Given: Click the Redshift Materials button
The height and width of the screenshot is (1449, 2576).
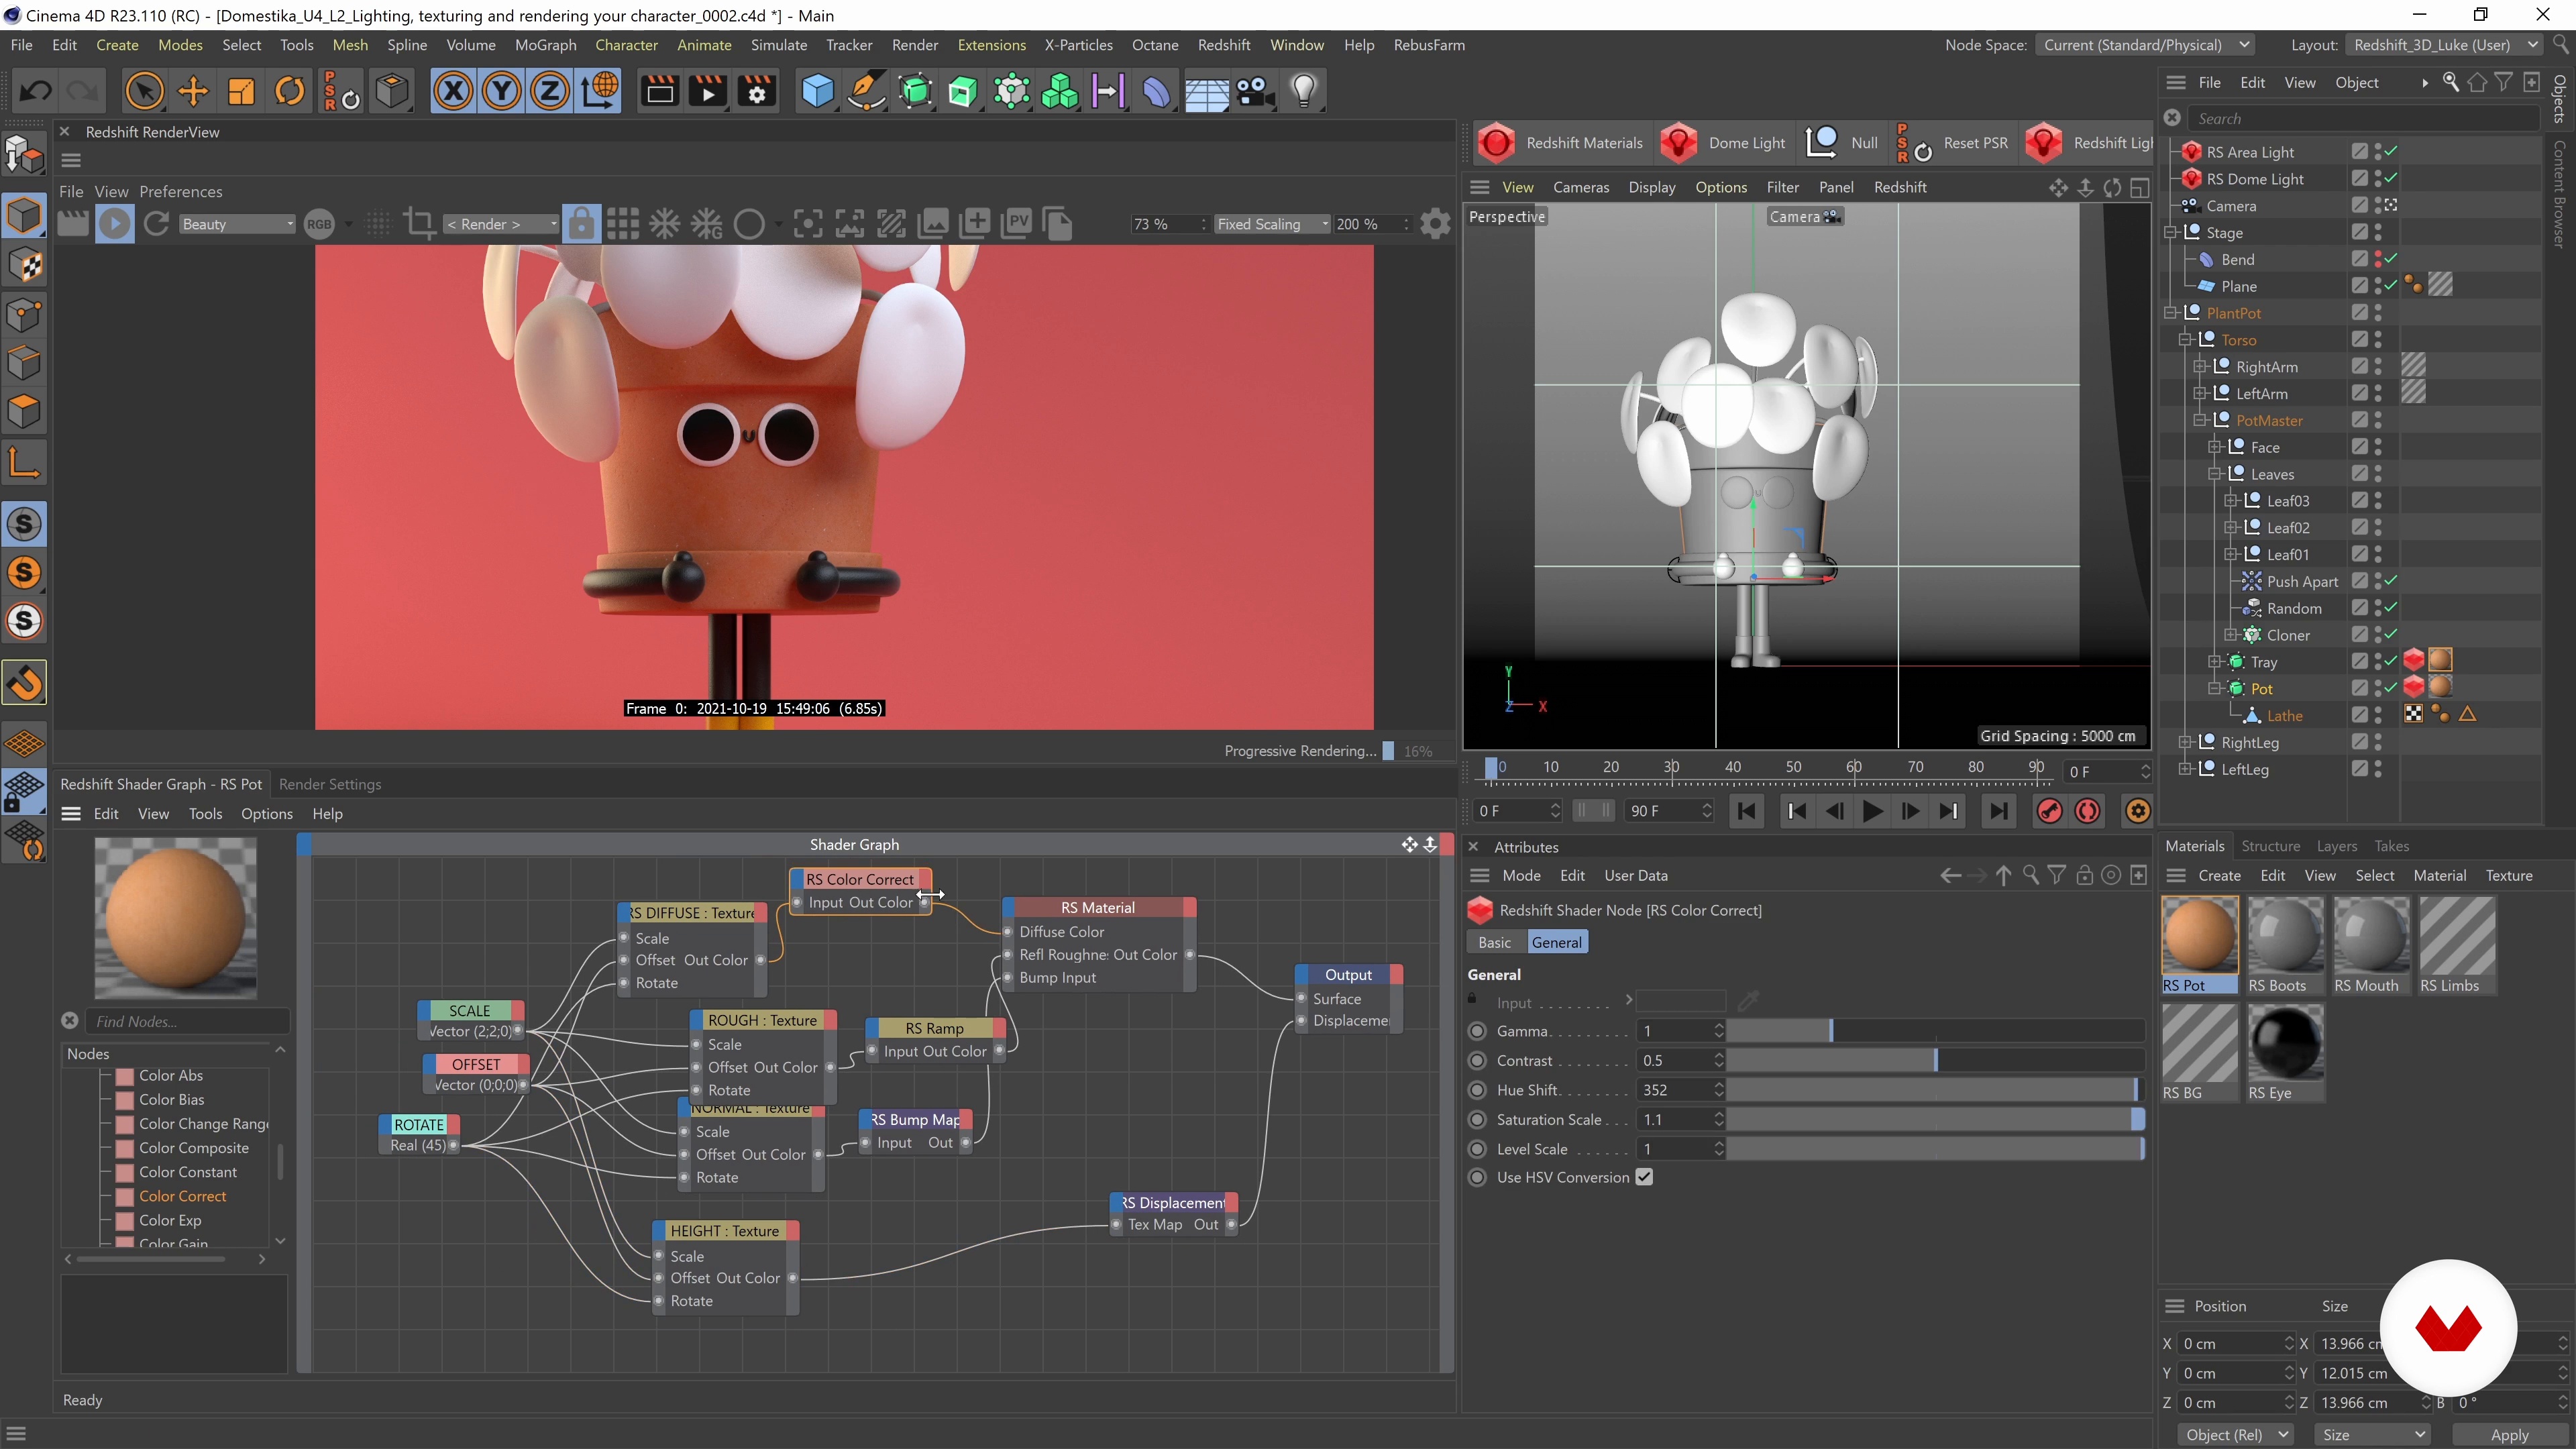Looking at the screenshot, I should click(1561, 143).
